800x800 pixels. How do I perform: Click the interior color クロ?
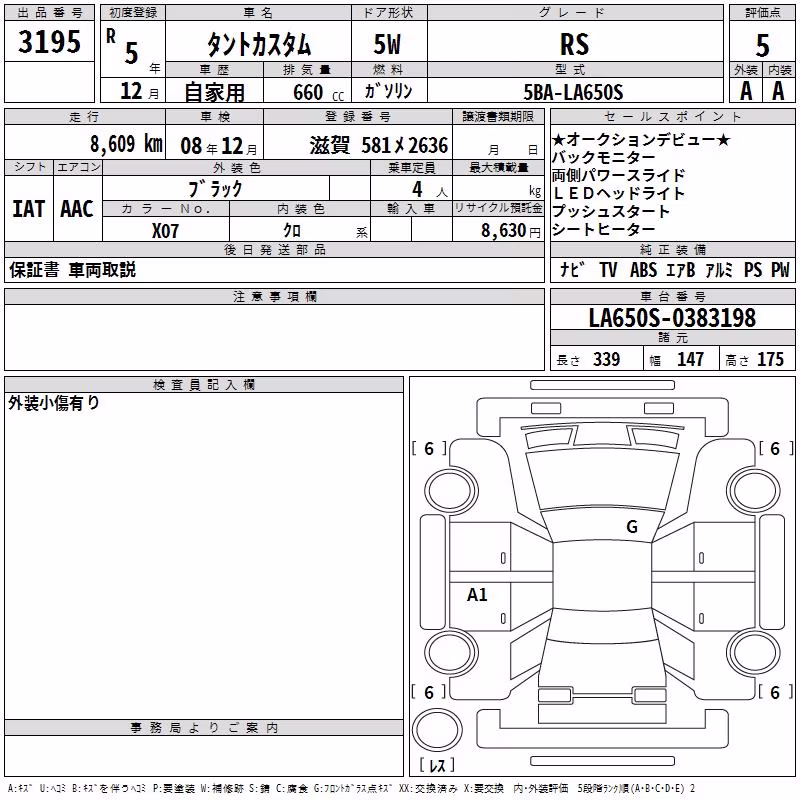click(292, 231)
